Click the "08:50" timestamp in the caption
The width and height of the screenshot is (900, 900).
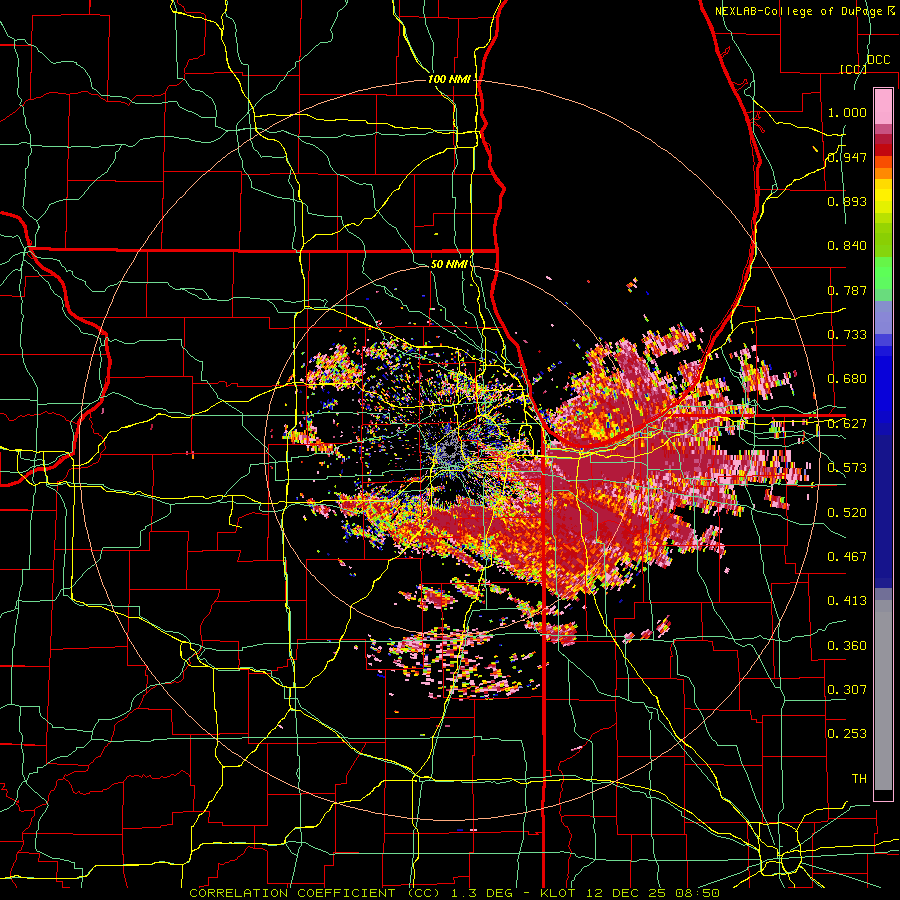pyautogui.click(x=699, y=893)
